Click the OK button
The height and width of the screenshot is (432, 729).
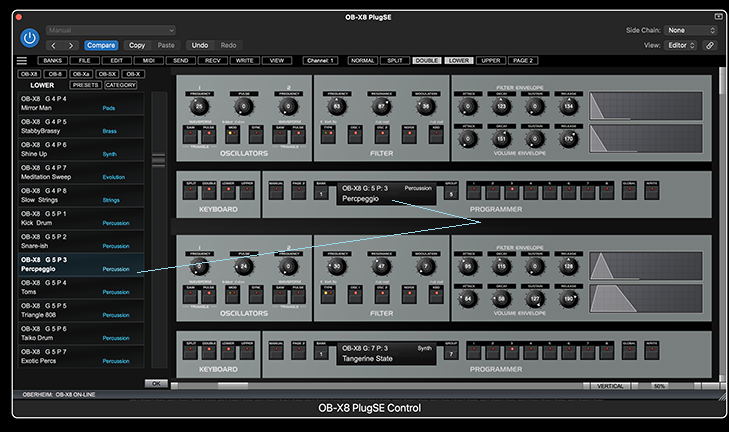point(156,384)
